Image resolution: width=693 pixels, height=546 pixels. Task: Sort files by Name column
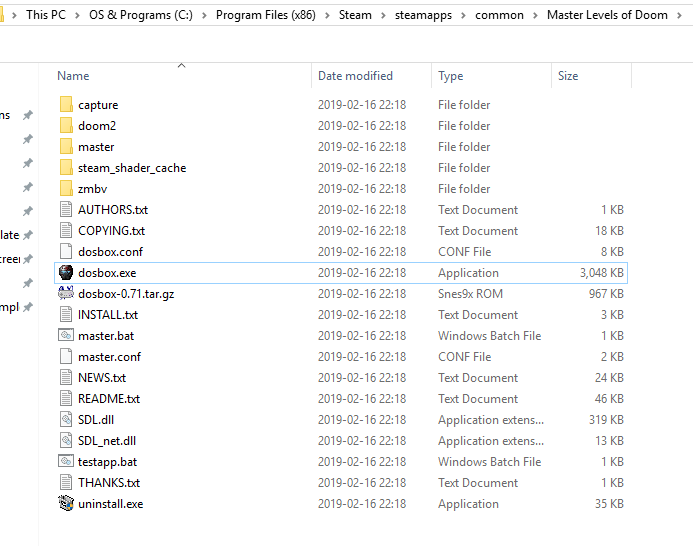(73, 76)
